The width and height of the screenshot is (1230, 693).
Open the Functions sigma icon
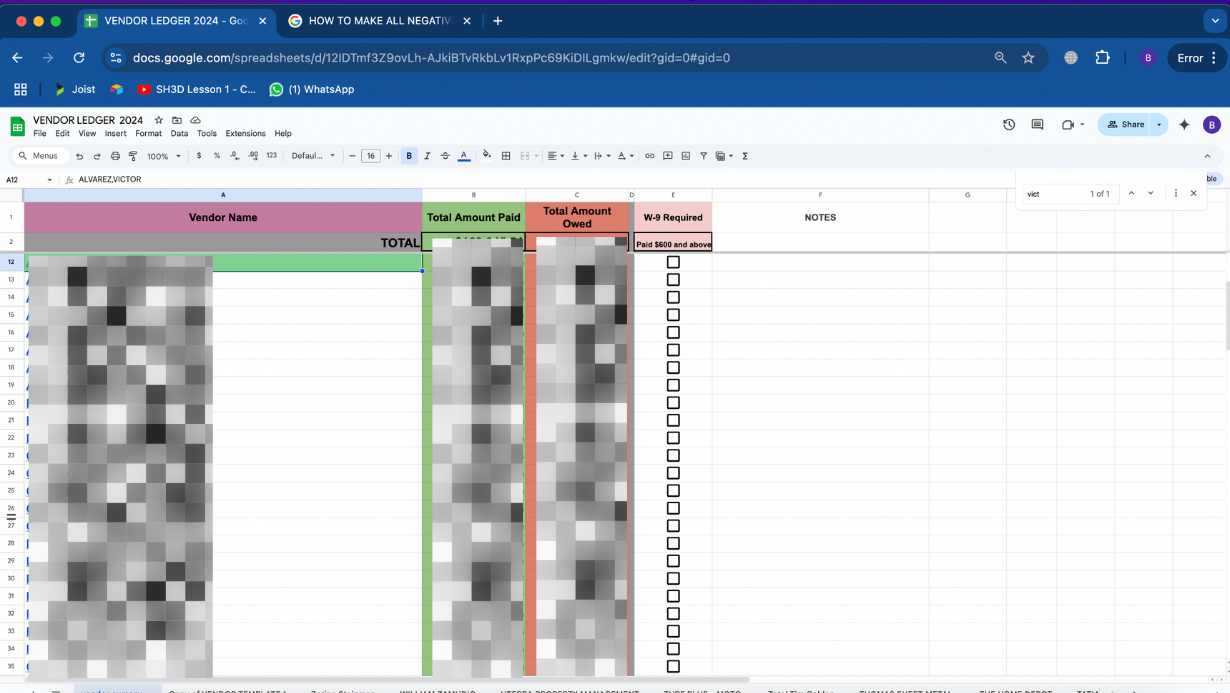745,156
